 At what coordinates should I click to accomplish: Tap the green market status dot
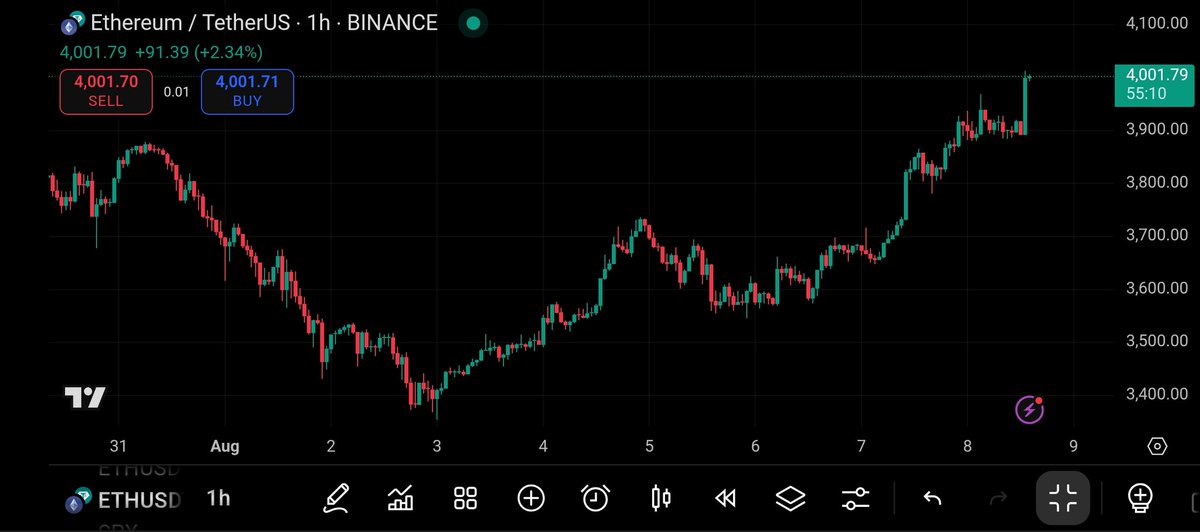(x=471, y=23)
